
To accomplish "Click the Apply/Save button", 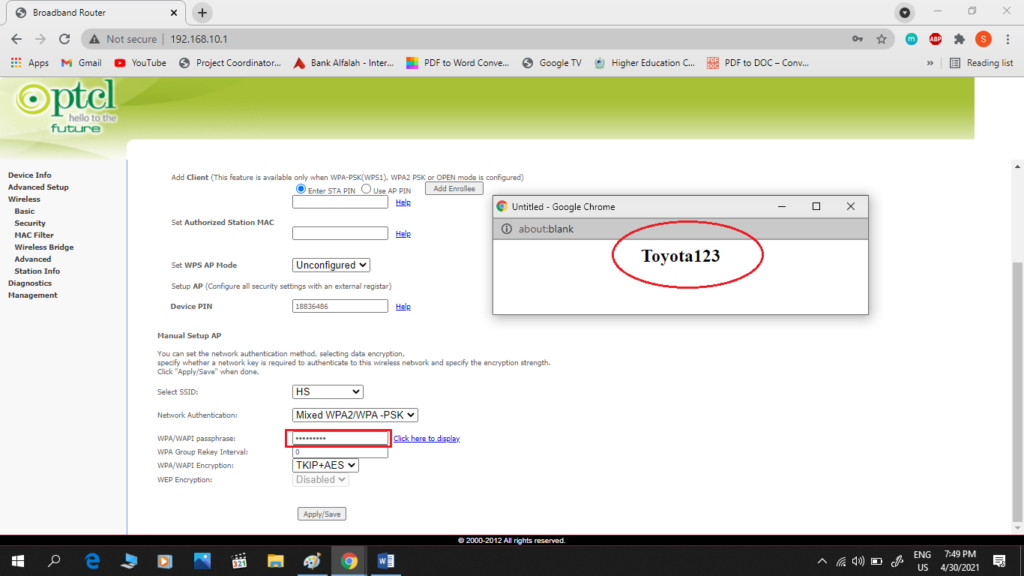I will (x=322, y=514).
